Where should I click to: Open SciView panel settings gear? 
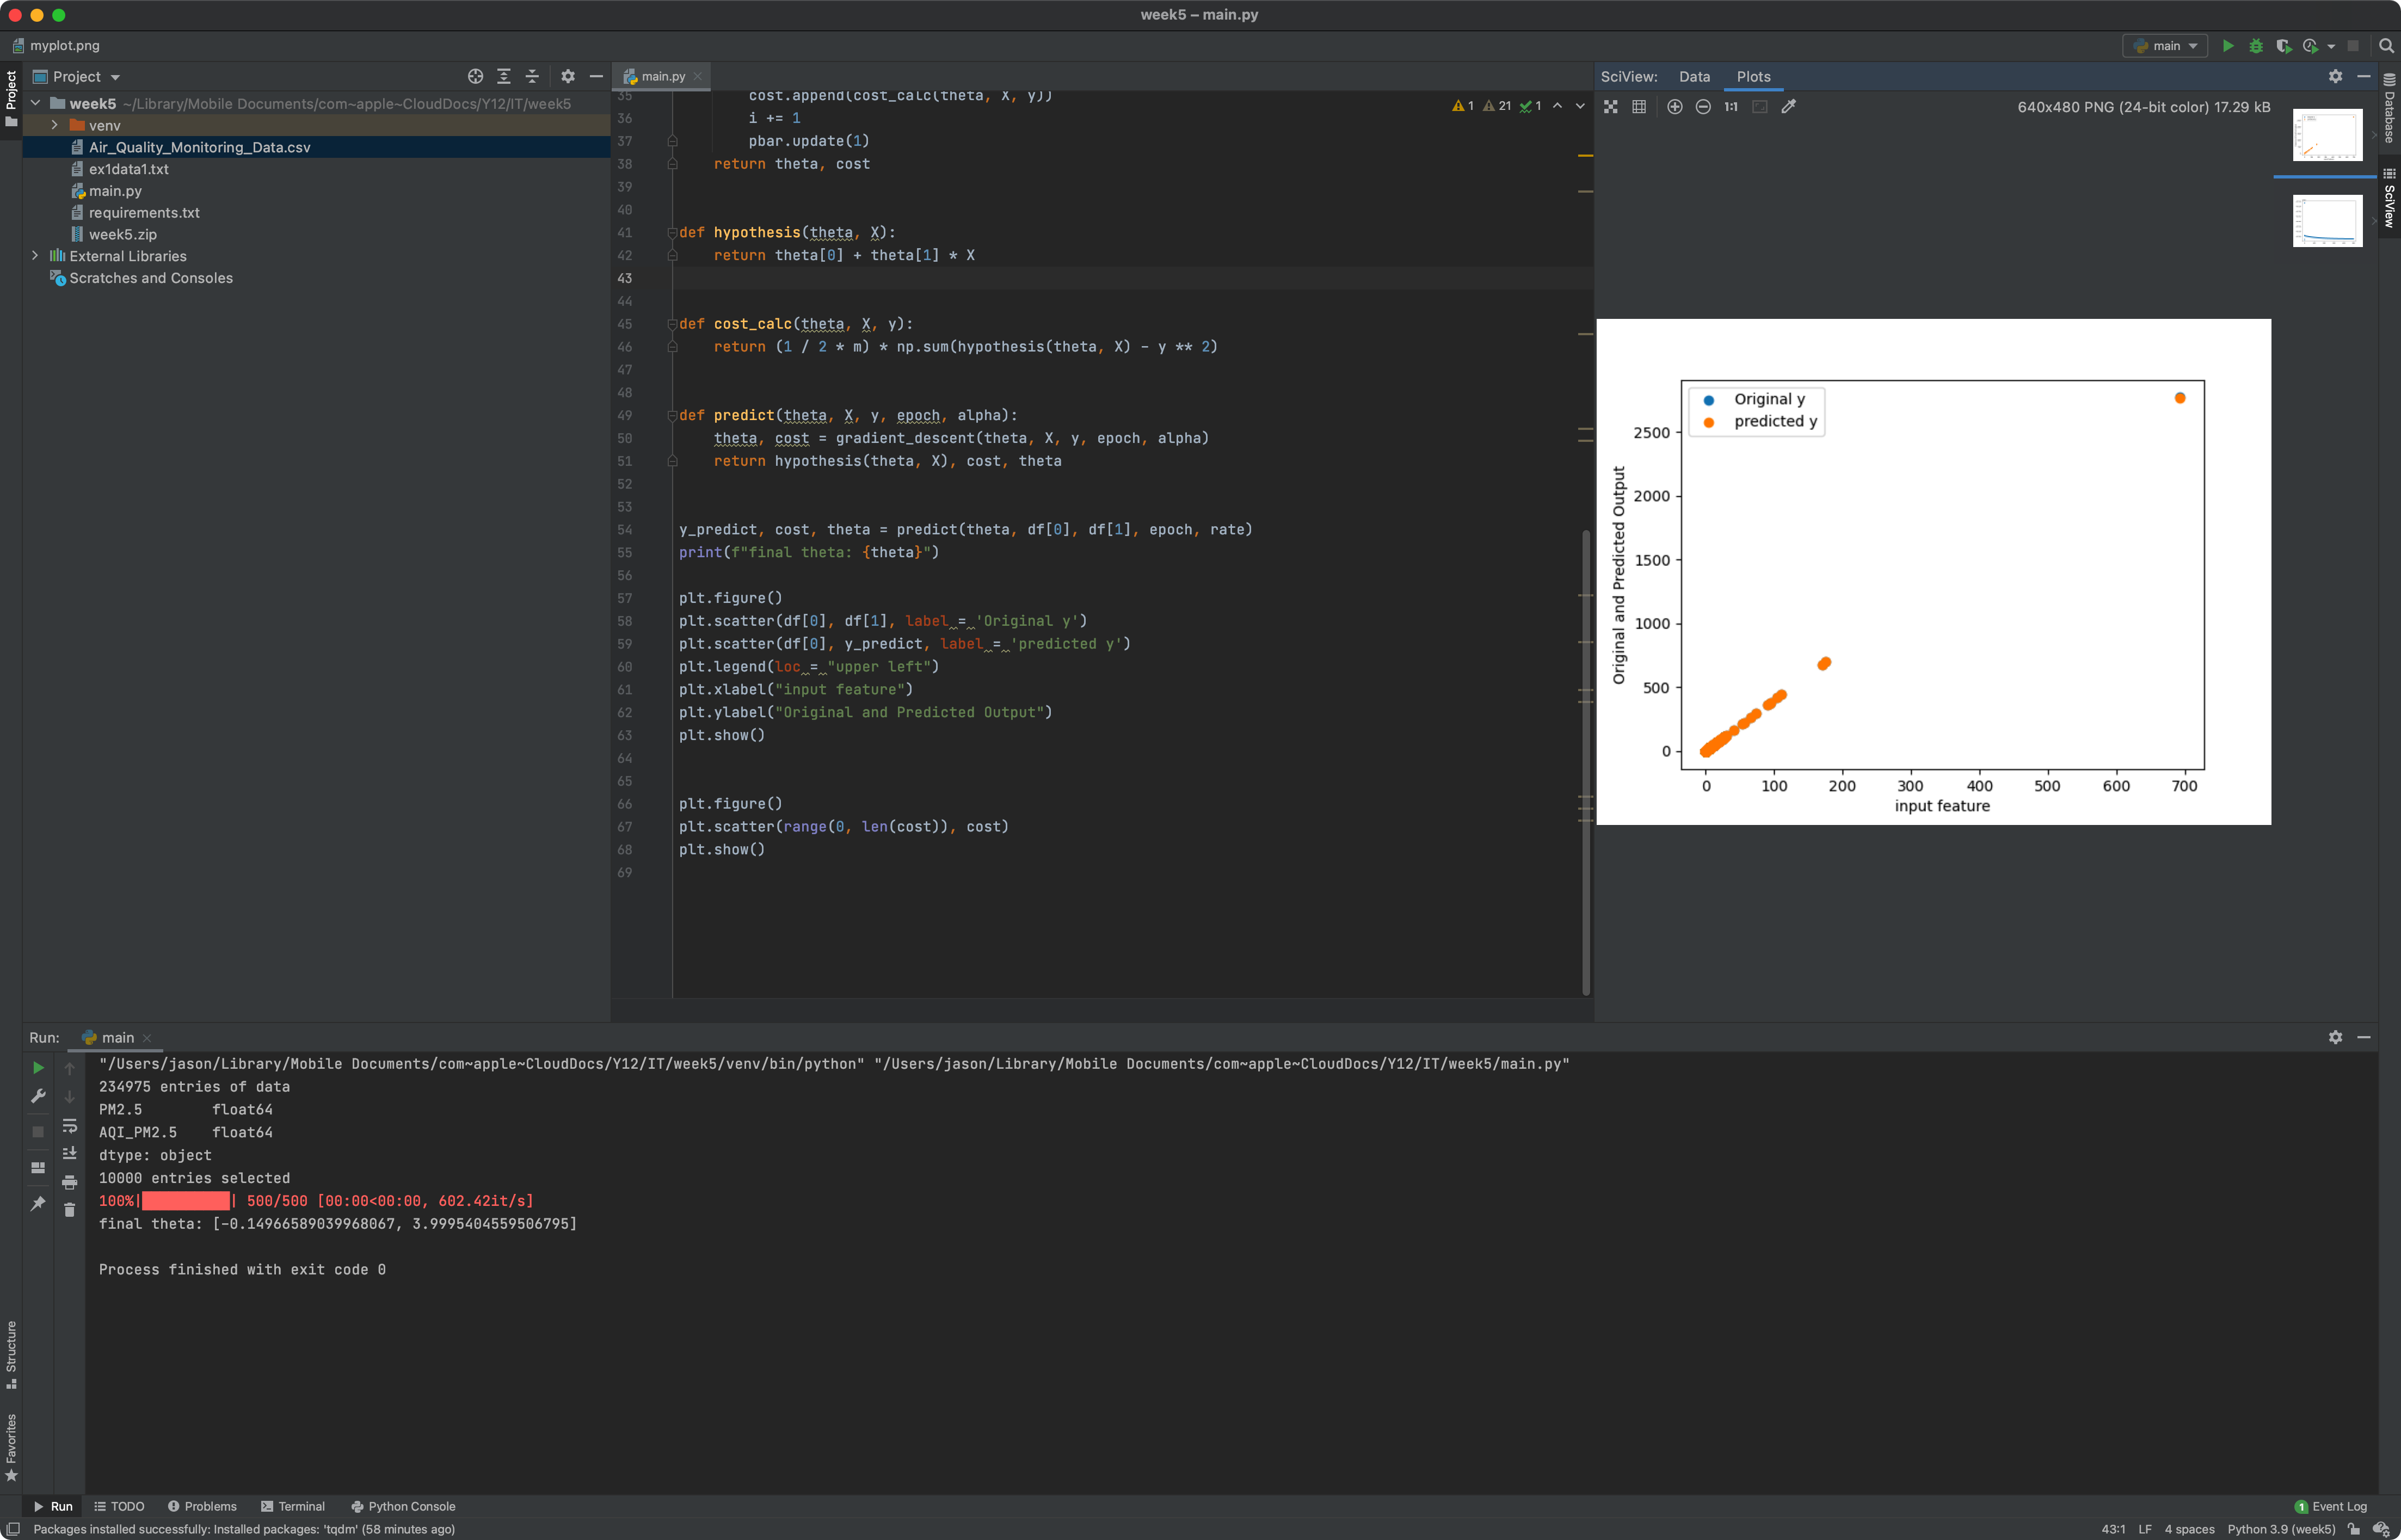point(2336,77)
